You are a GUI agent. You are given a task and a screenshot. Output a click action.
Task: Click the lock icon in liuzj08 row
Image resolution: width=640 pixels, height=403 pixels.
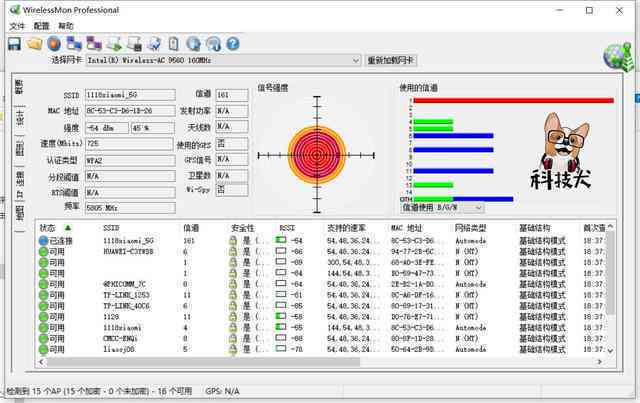pyautogui.click(x=233, y=349)
